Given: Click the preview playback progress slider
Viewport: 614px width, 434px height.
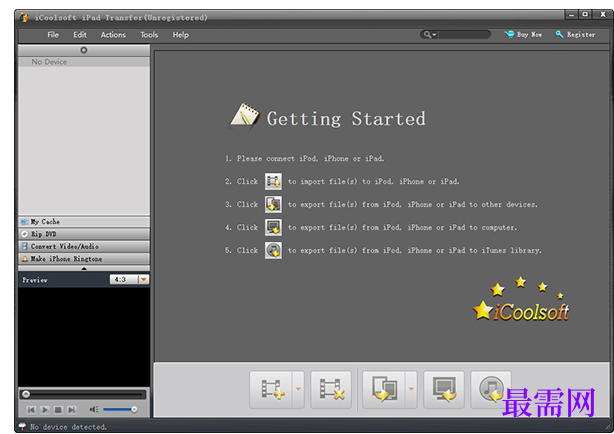Looking at the screenshot, I should tap(83, 394).
